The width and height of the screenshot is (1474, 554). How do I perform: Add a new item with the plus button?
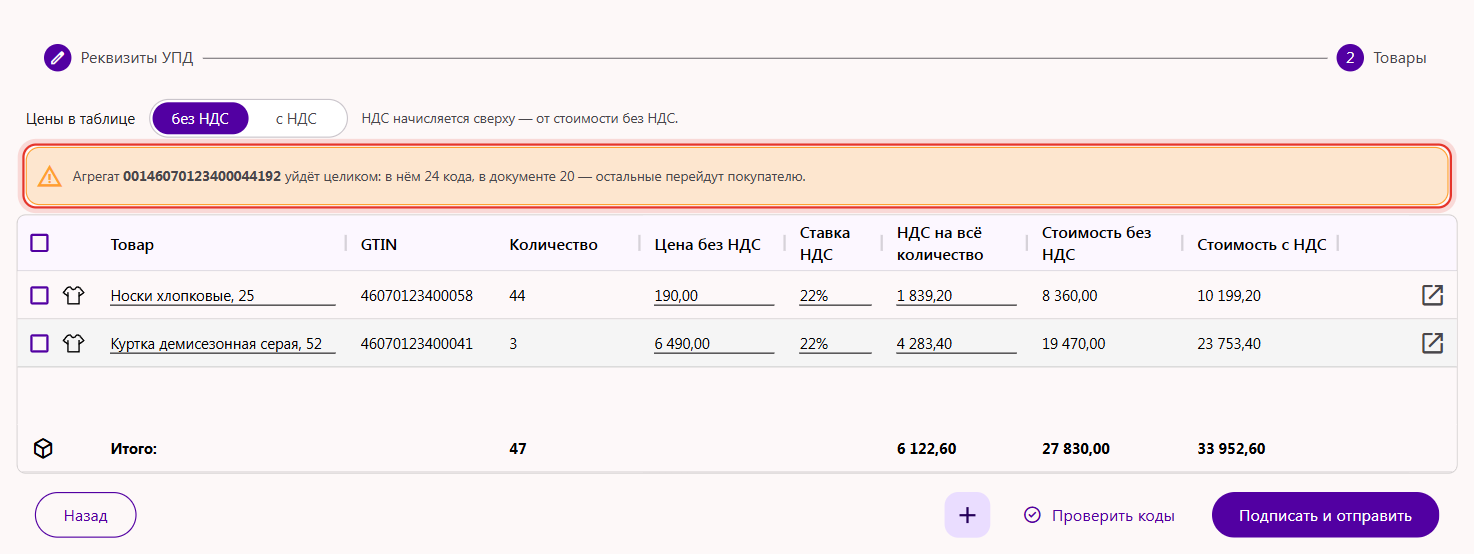[967, 515]
